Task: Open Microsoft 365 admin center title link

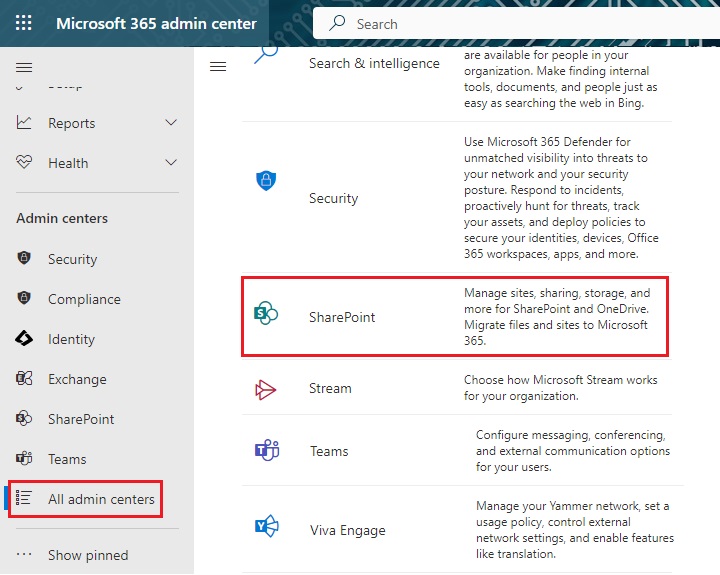Action: click(156, 23)
